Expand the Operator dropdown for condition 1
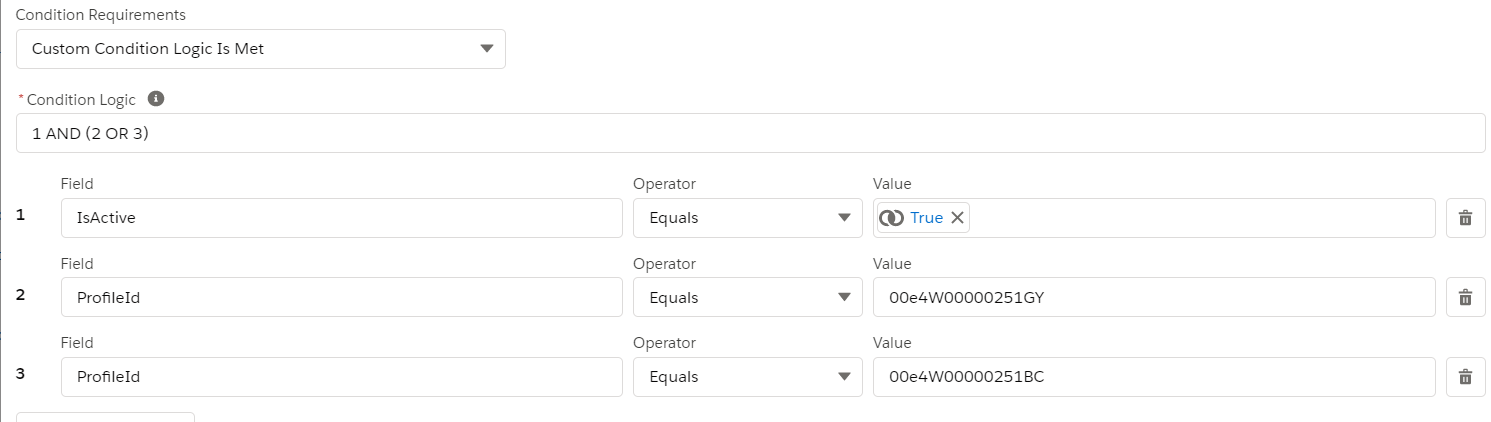Image resolution: width=1491 pixels, height=422 pixels. point(747,218)
